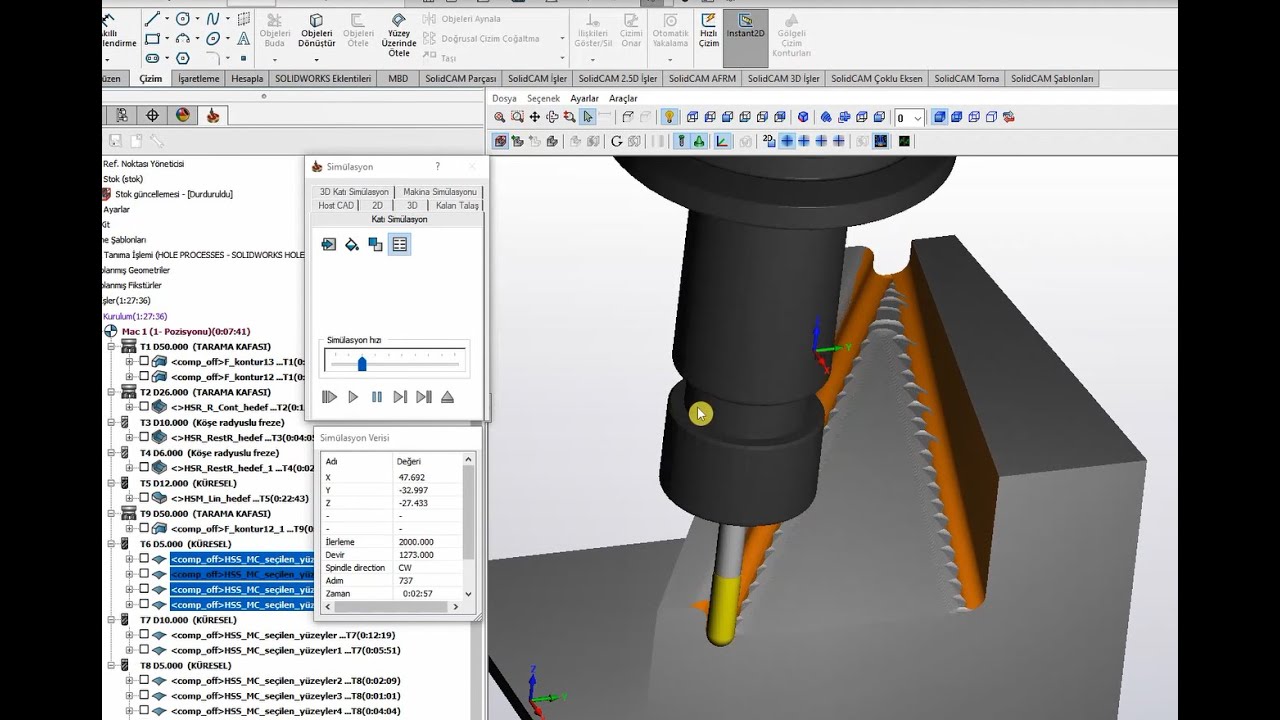
Task: Toggle the simulation data list icon
Action: [399, 244]
